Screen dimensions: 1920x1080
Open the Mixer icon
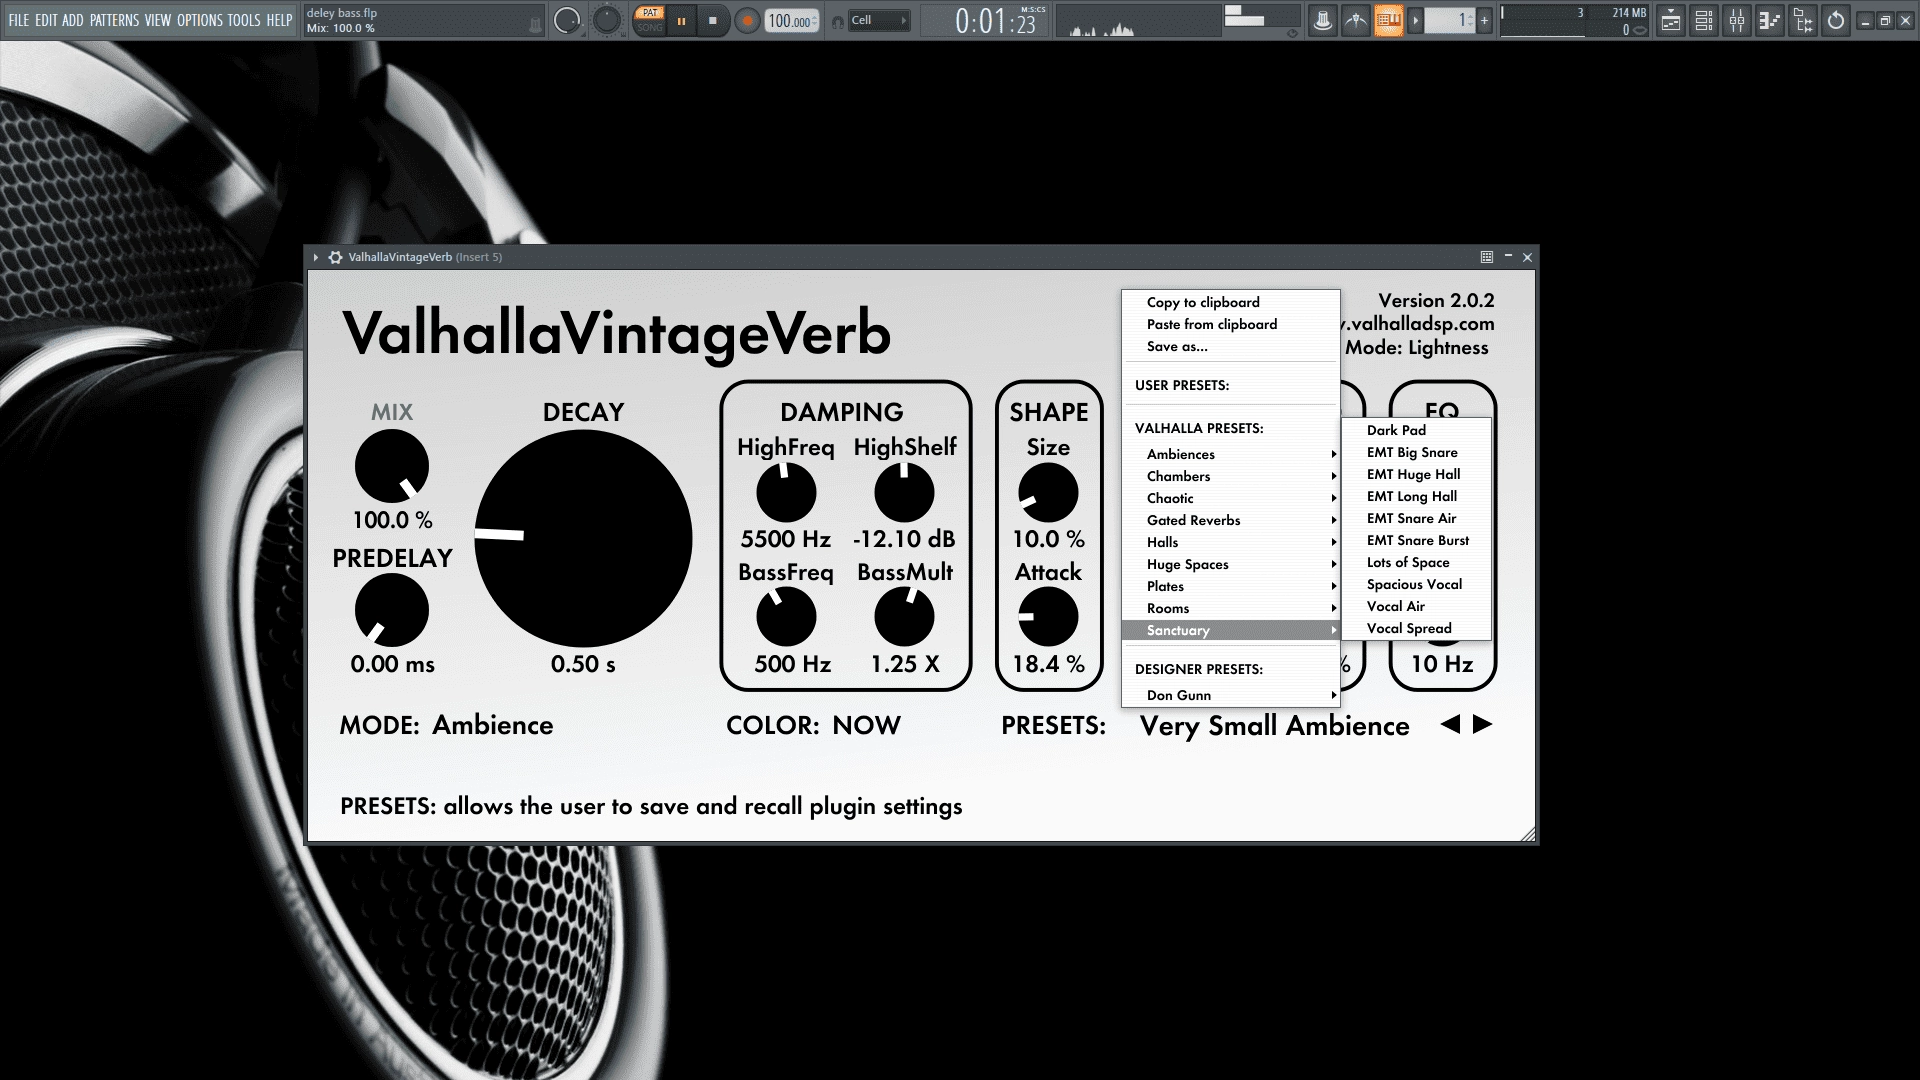[1737, 20]
